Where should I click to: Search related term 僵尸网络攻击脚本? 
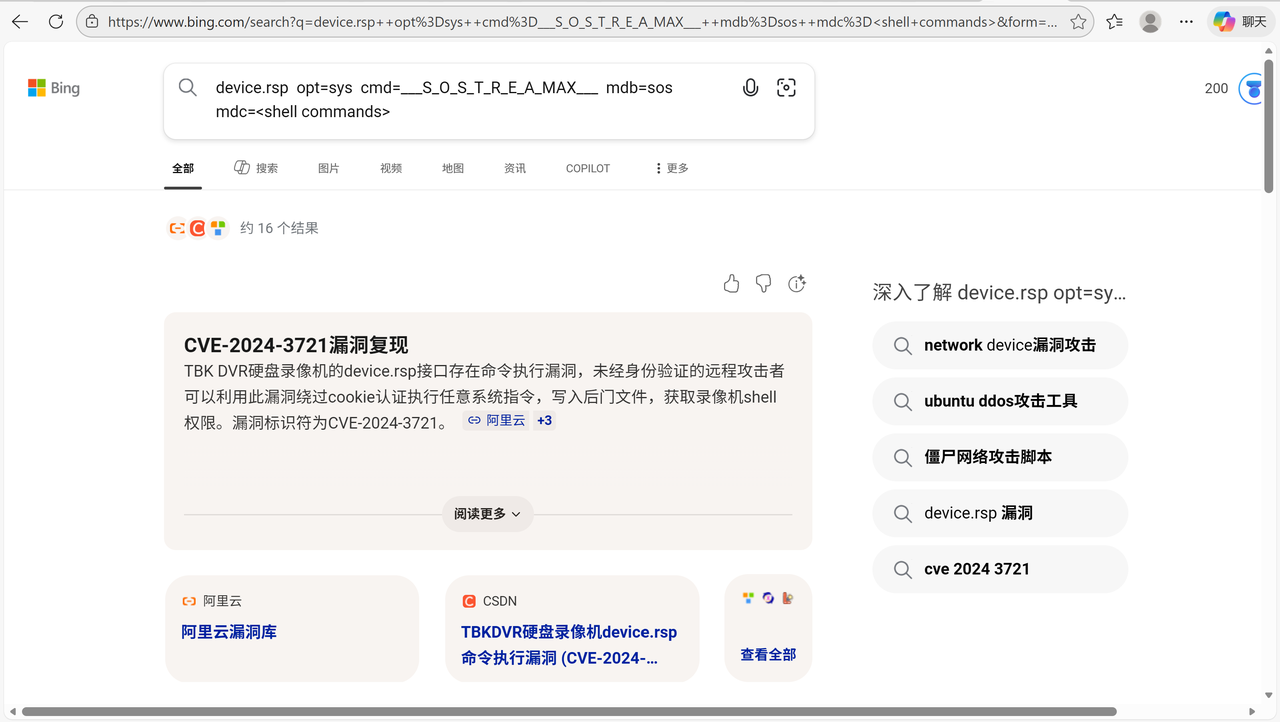(x=1000, y=458)
